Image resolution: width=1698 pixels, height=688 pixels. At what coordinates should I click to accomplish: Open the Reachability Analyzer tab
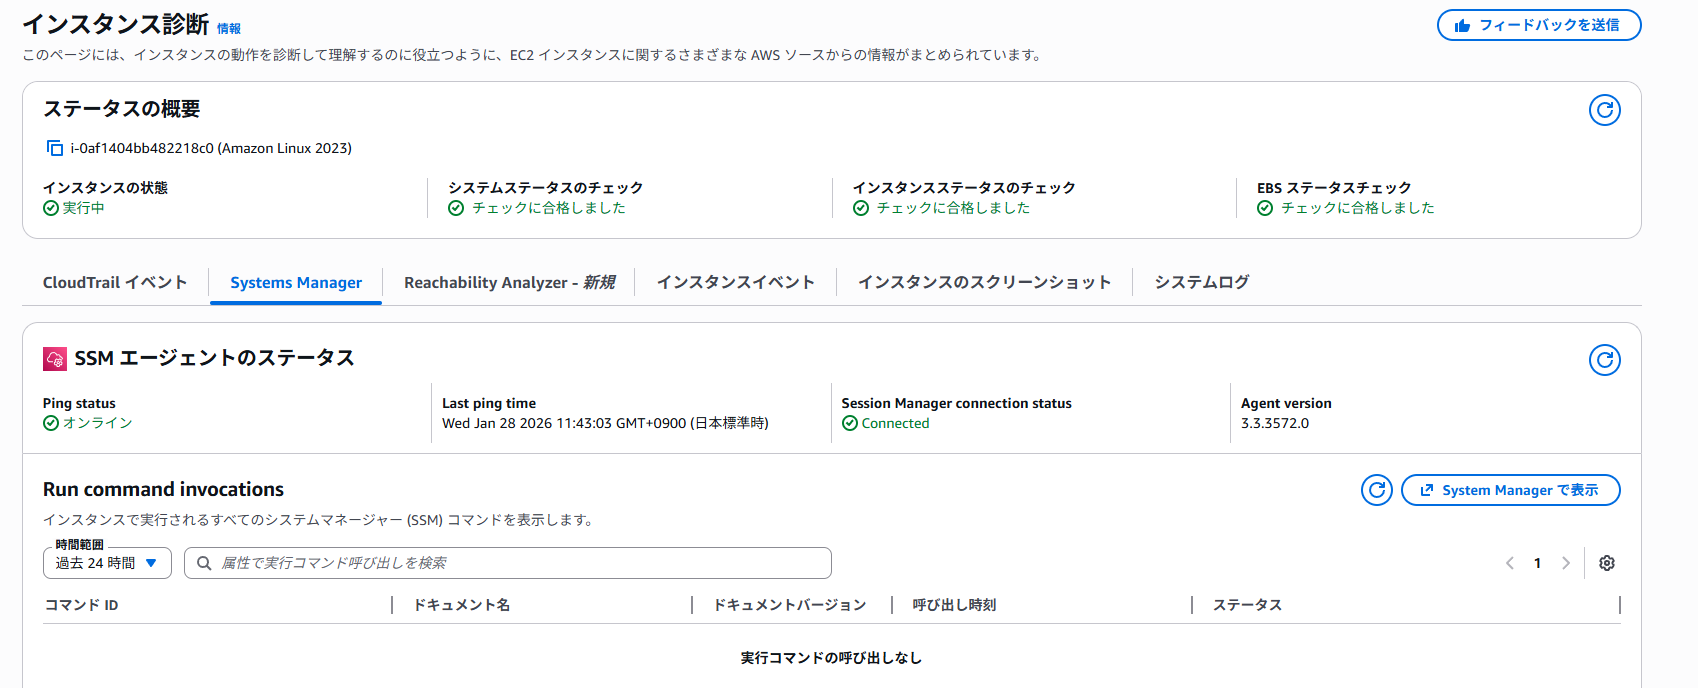(509, 283)
